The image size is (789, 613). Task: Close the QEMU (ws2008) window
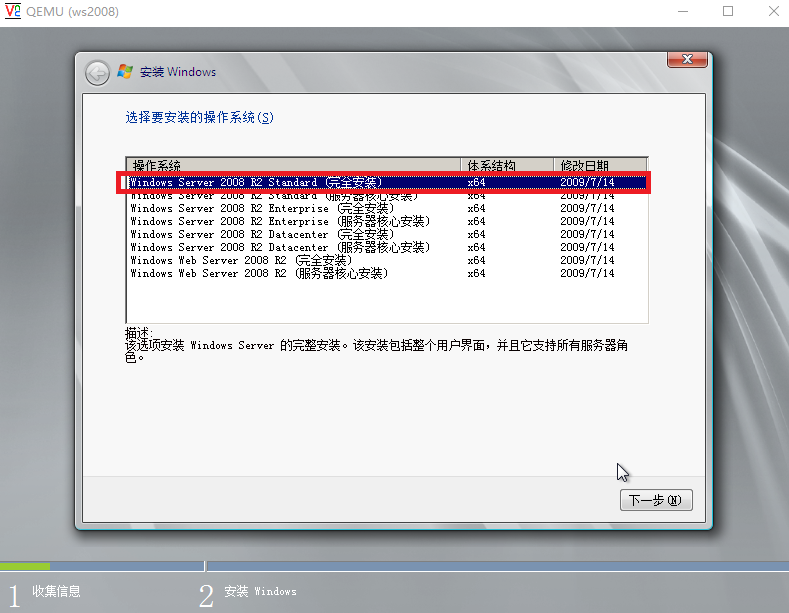point(774,11)
